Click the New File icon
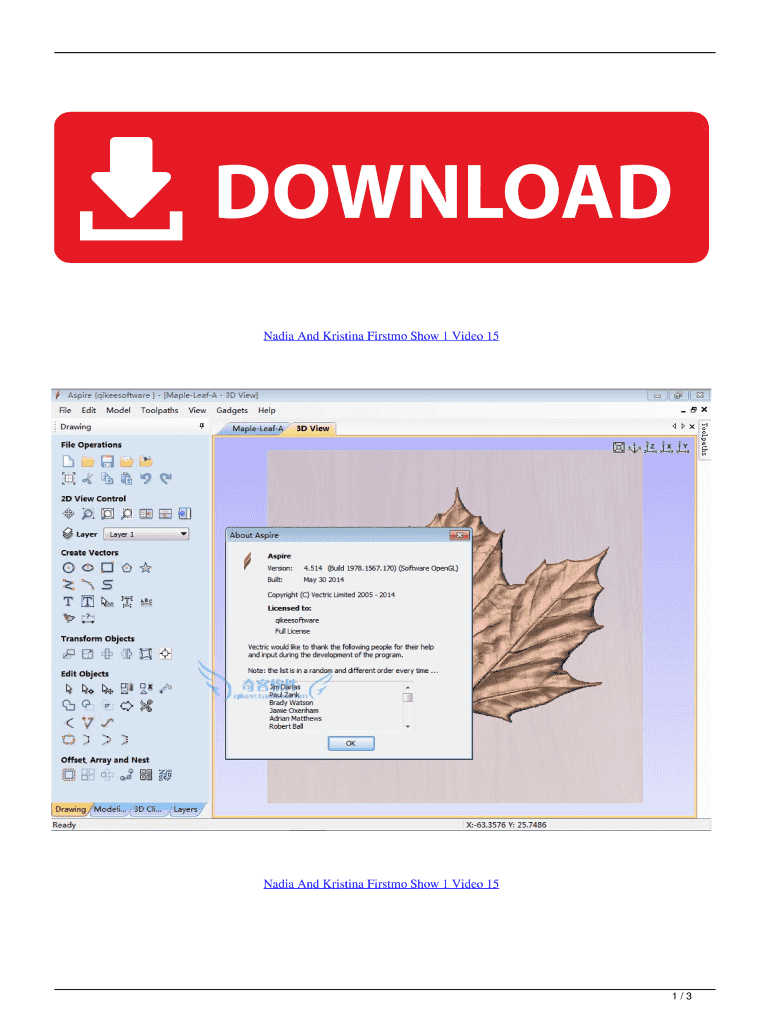The height and width of the screenshot is (1024, 770). pyautogui.click(x=68, y=461)
